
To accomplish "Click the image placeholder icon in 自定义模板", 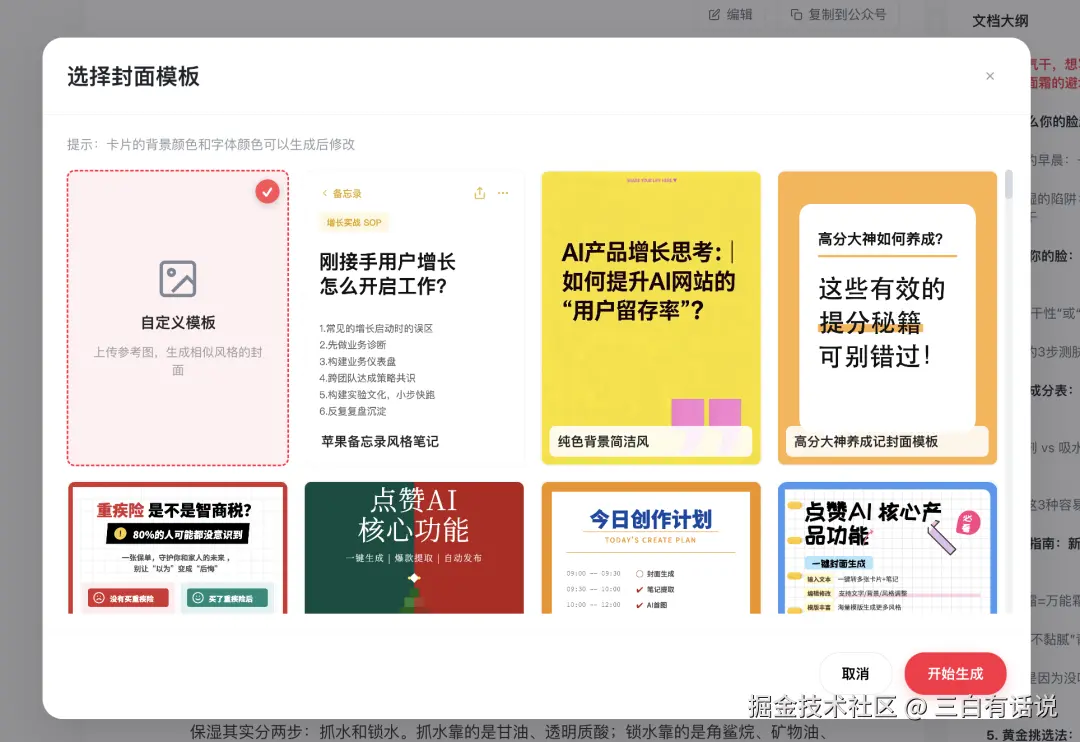I will click(177, 279).
